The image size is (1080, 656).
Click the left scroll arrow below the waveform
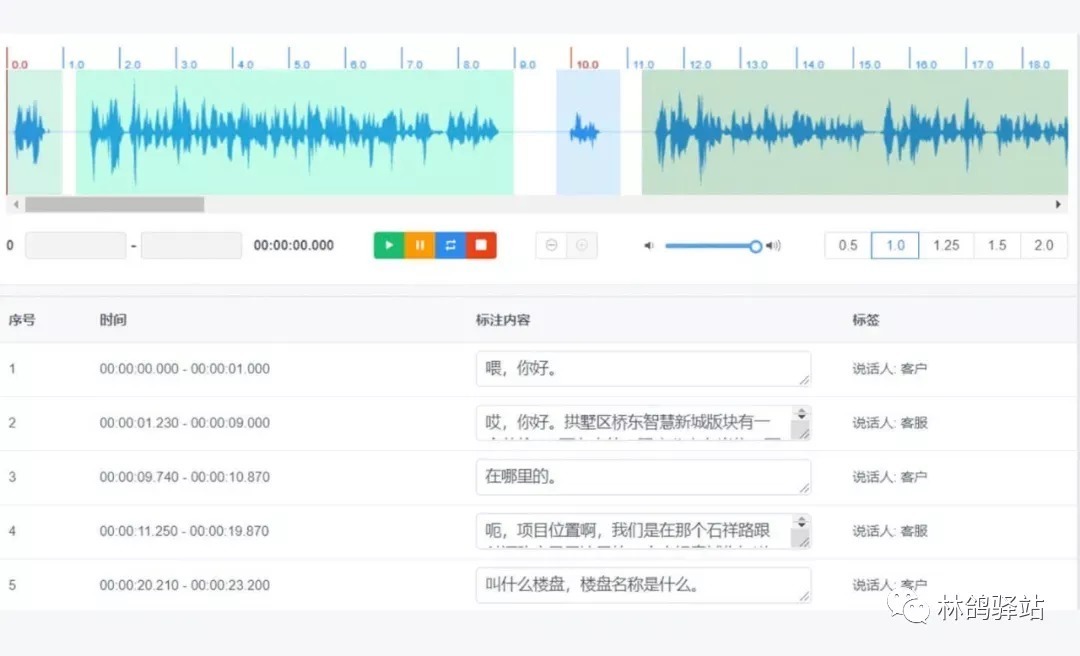point(14,204)
